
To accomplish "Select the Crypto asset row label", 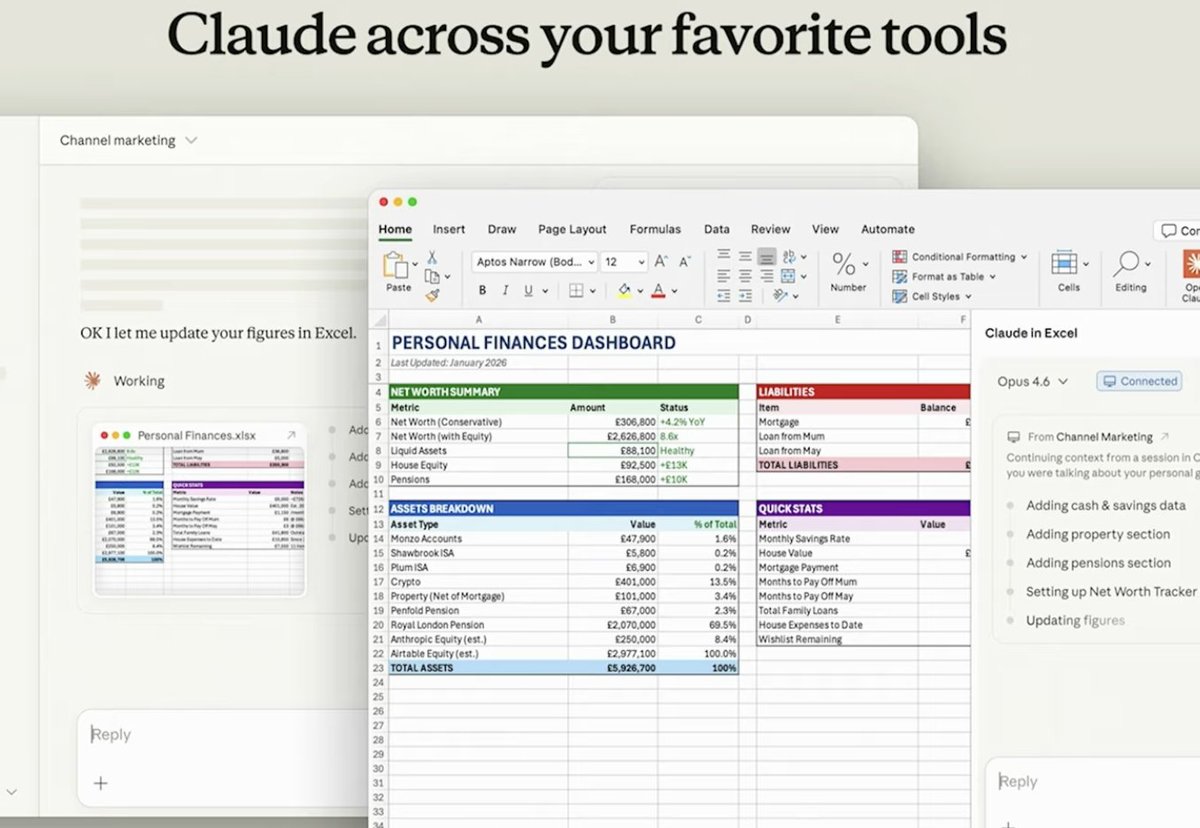I will point(407,582).
